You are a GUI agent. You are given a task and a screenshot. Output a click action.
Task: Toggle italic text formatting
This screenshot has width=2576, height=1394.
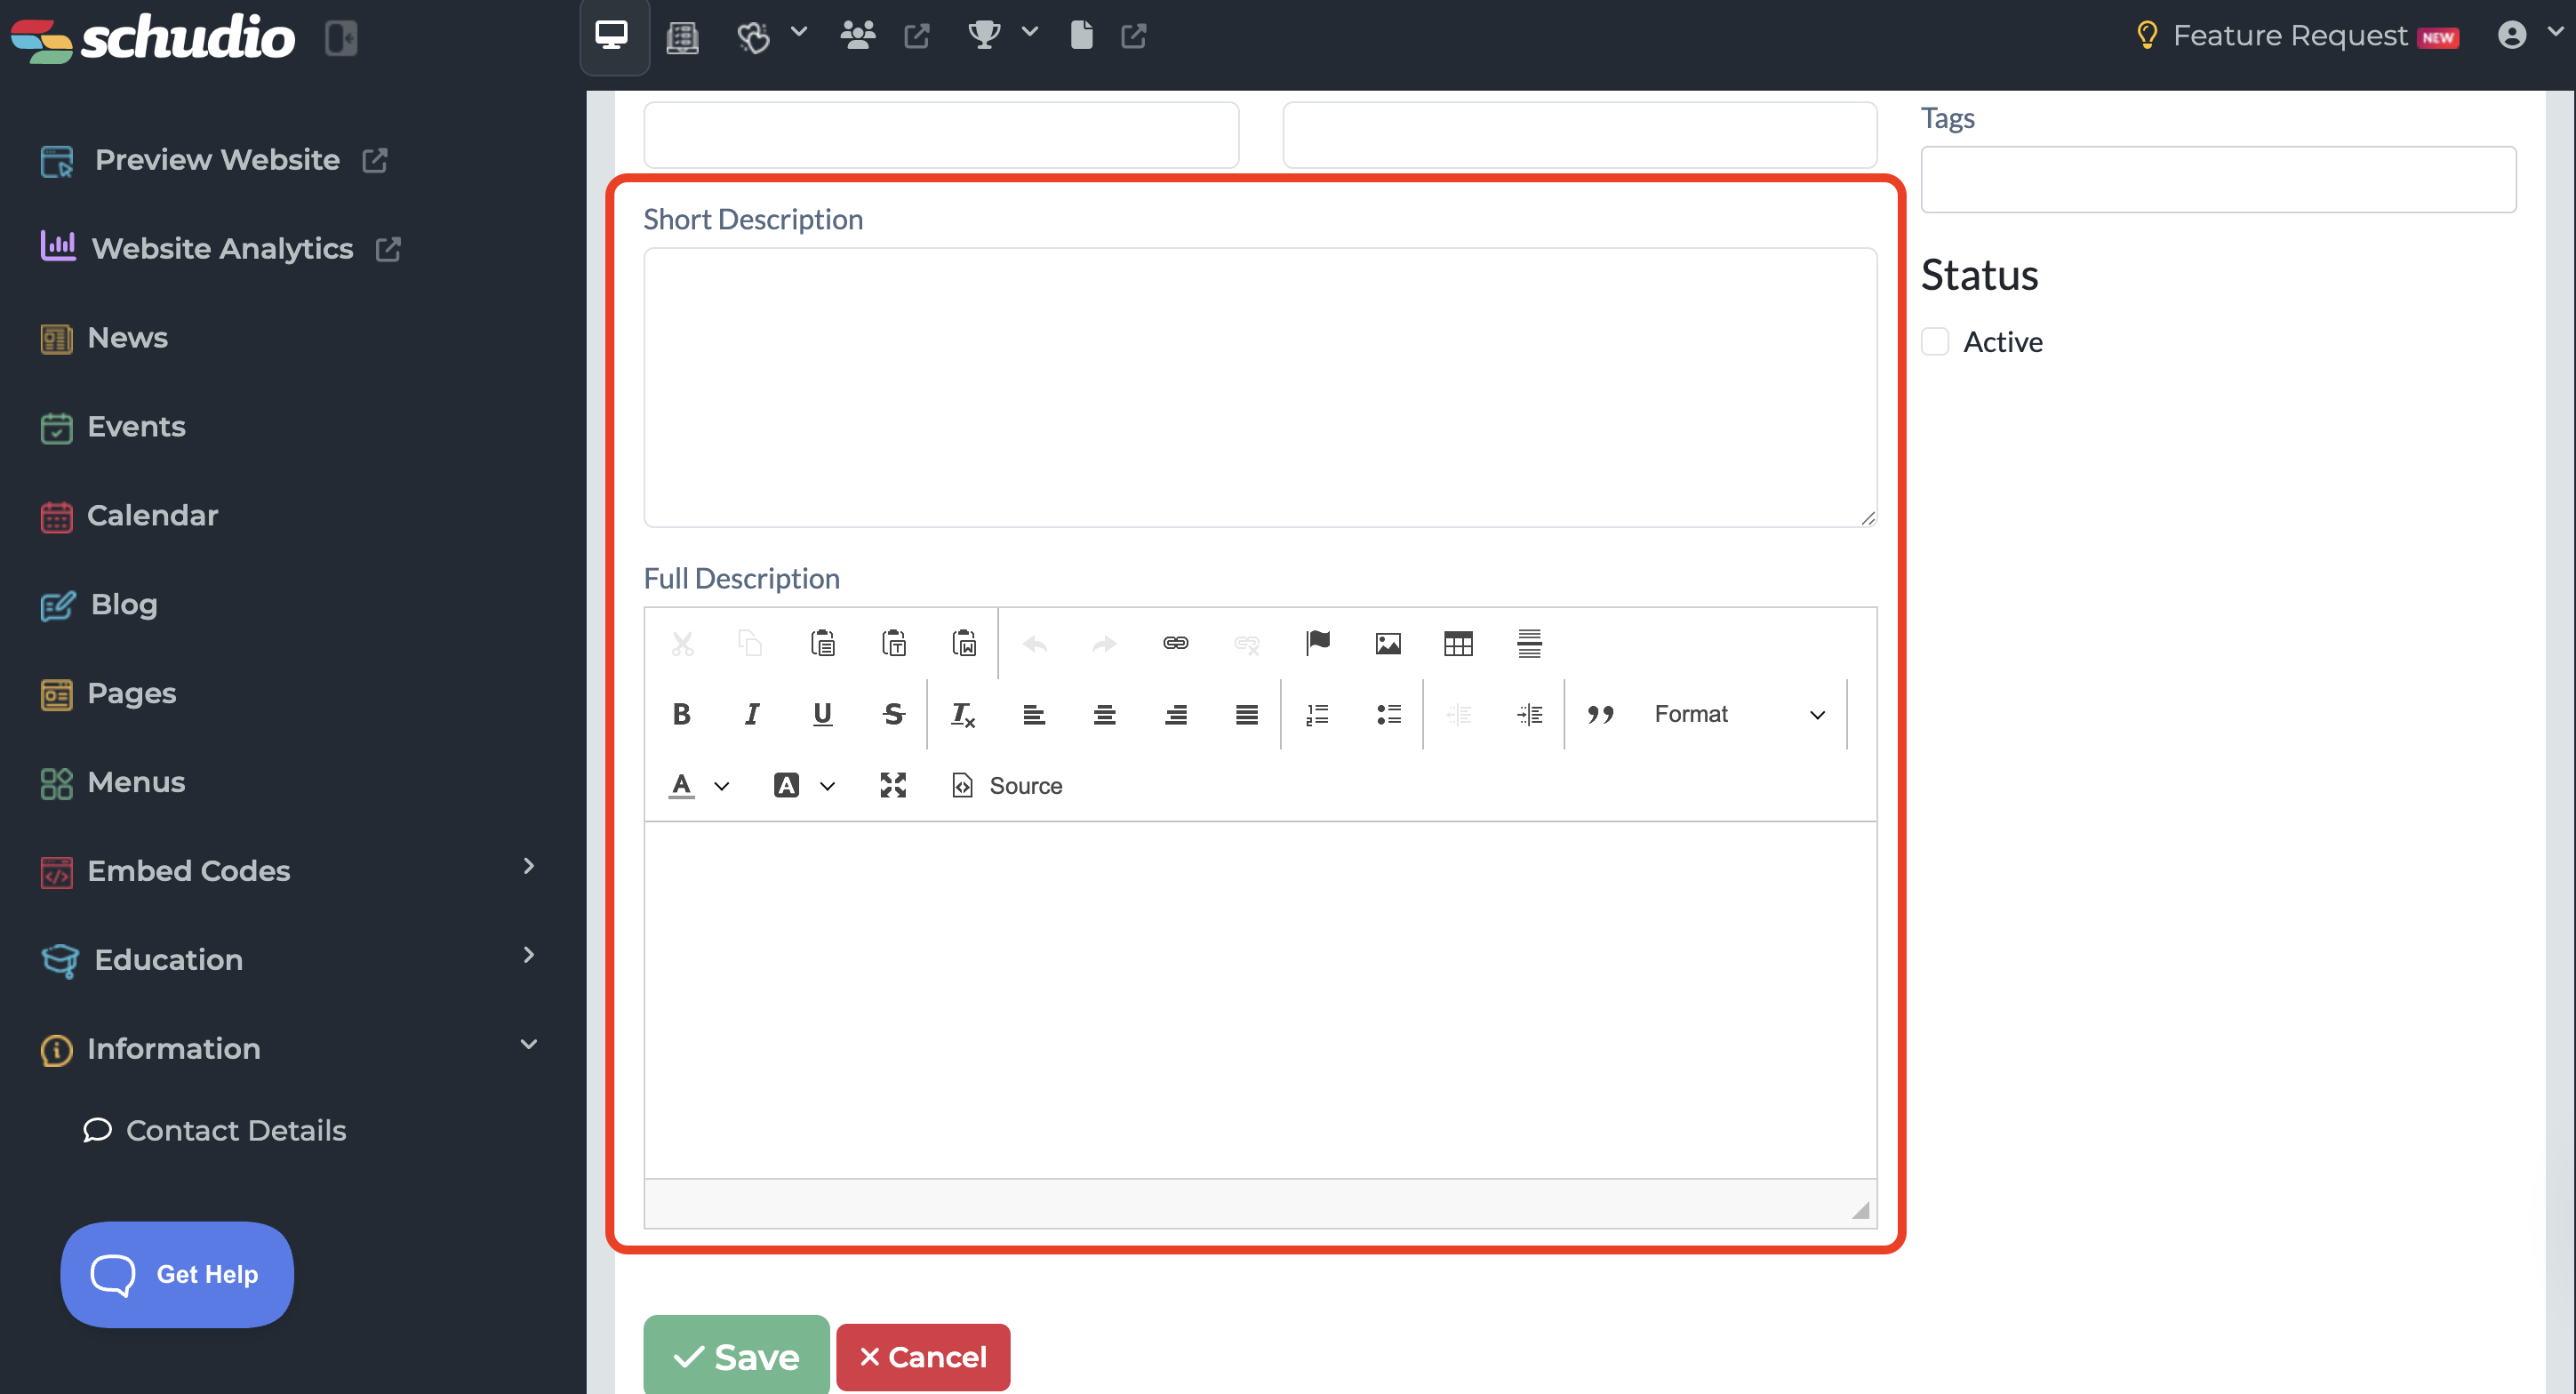click(752, 714)
